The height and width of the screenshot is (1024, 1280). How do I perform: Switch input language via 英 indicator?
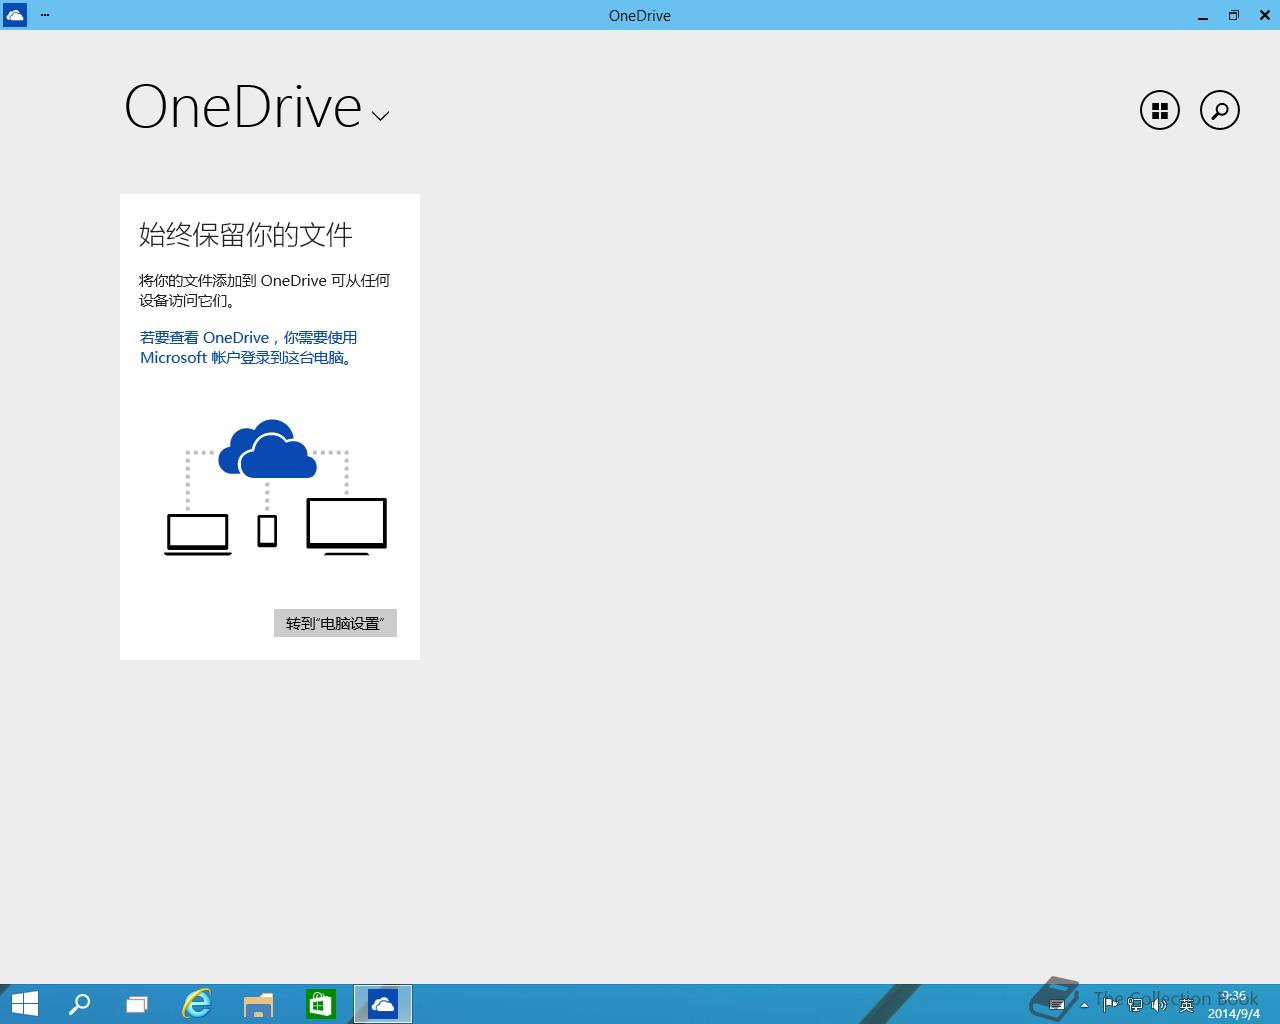pyautogui.click(x=1186, y=1005)
